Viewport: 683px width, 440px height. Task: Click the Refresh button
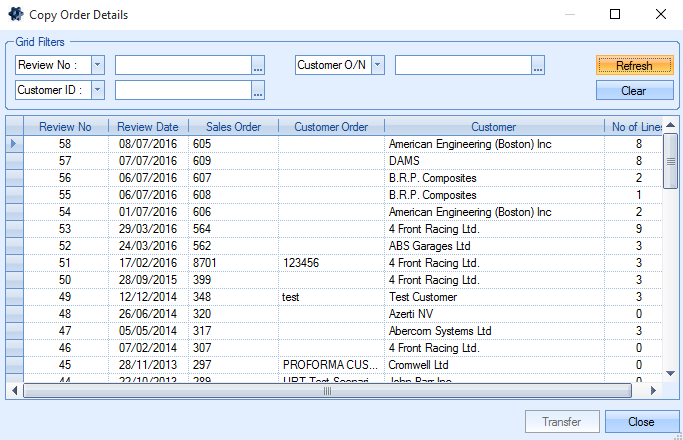634,65
